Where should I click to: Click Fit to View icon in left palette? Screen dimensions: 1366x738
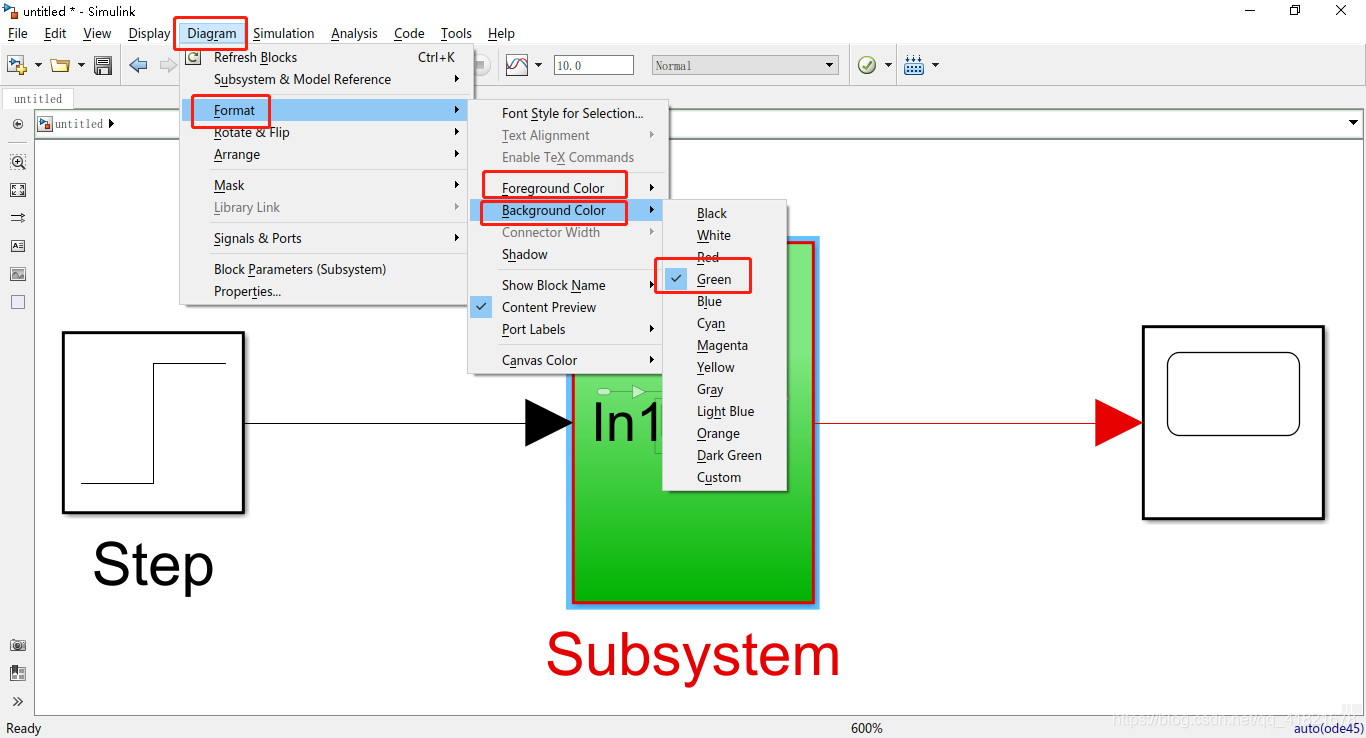[x=18, y=190]
